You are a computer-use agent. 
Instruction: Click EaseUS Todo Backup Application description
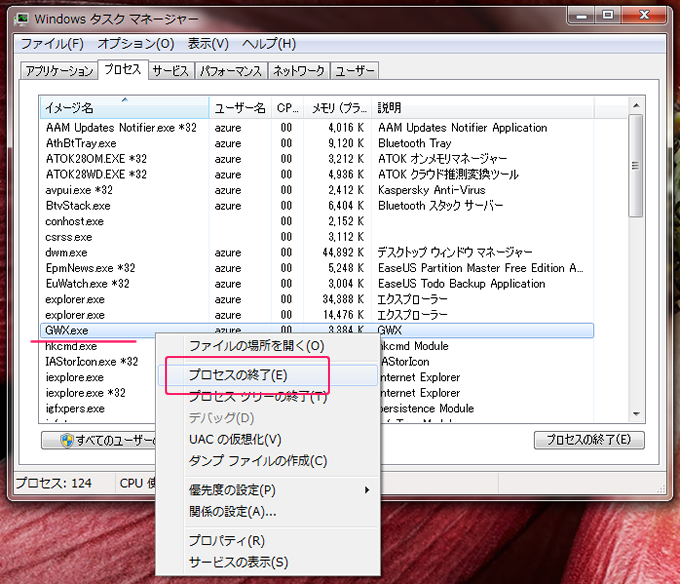[x=461, y=284]
